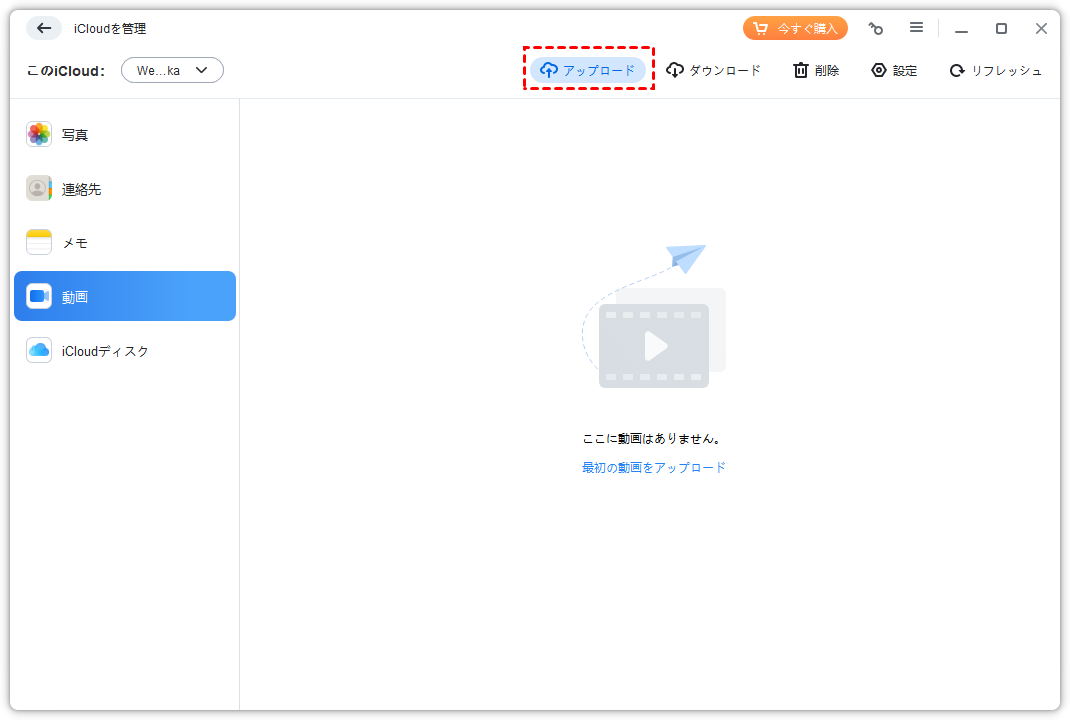Click the 最初の動画をアップロード link
Screen dimensions: 1070x720
(654, 467)
